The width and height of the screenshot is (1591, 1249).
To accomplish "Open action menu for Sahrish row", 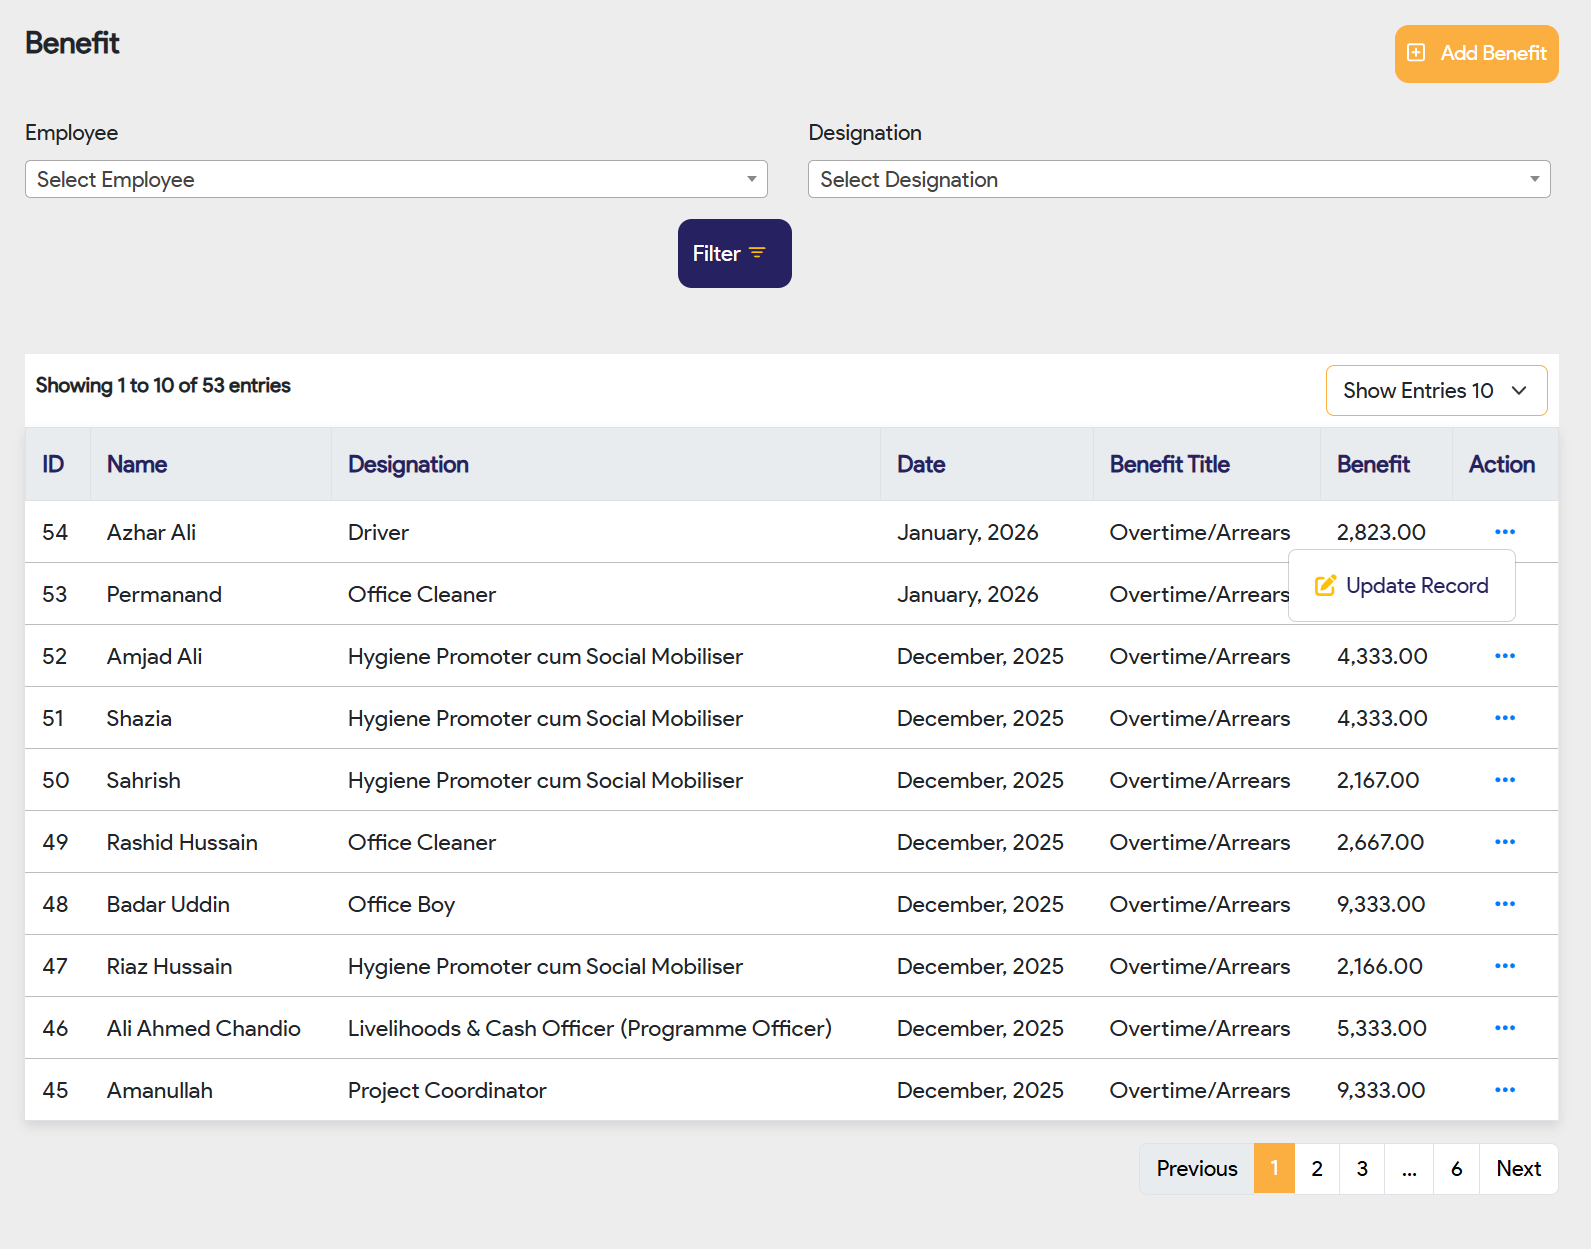I will click(x=1504, y=780).
